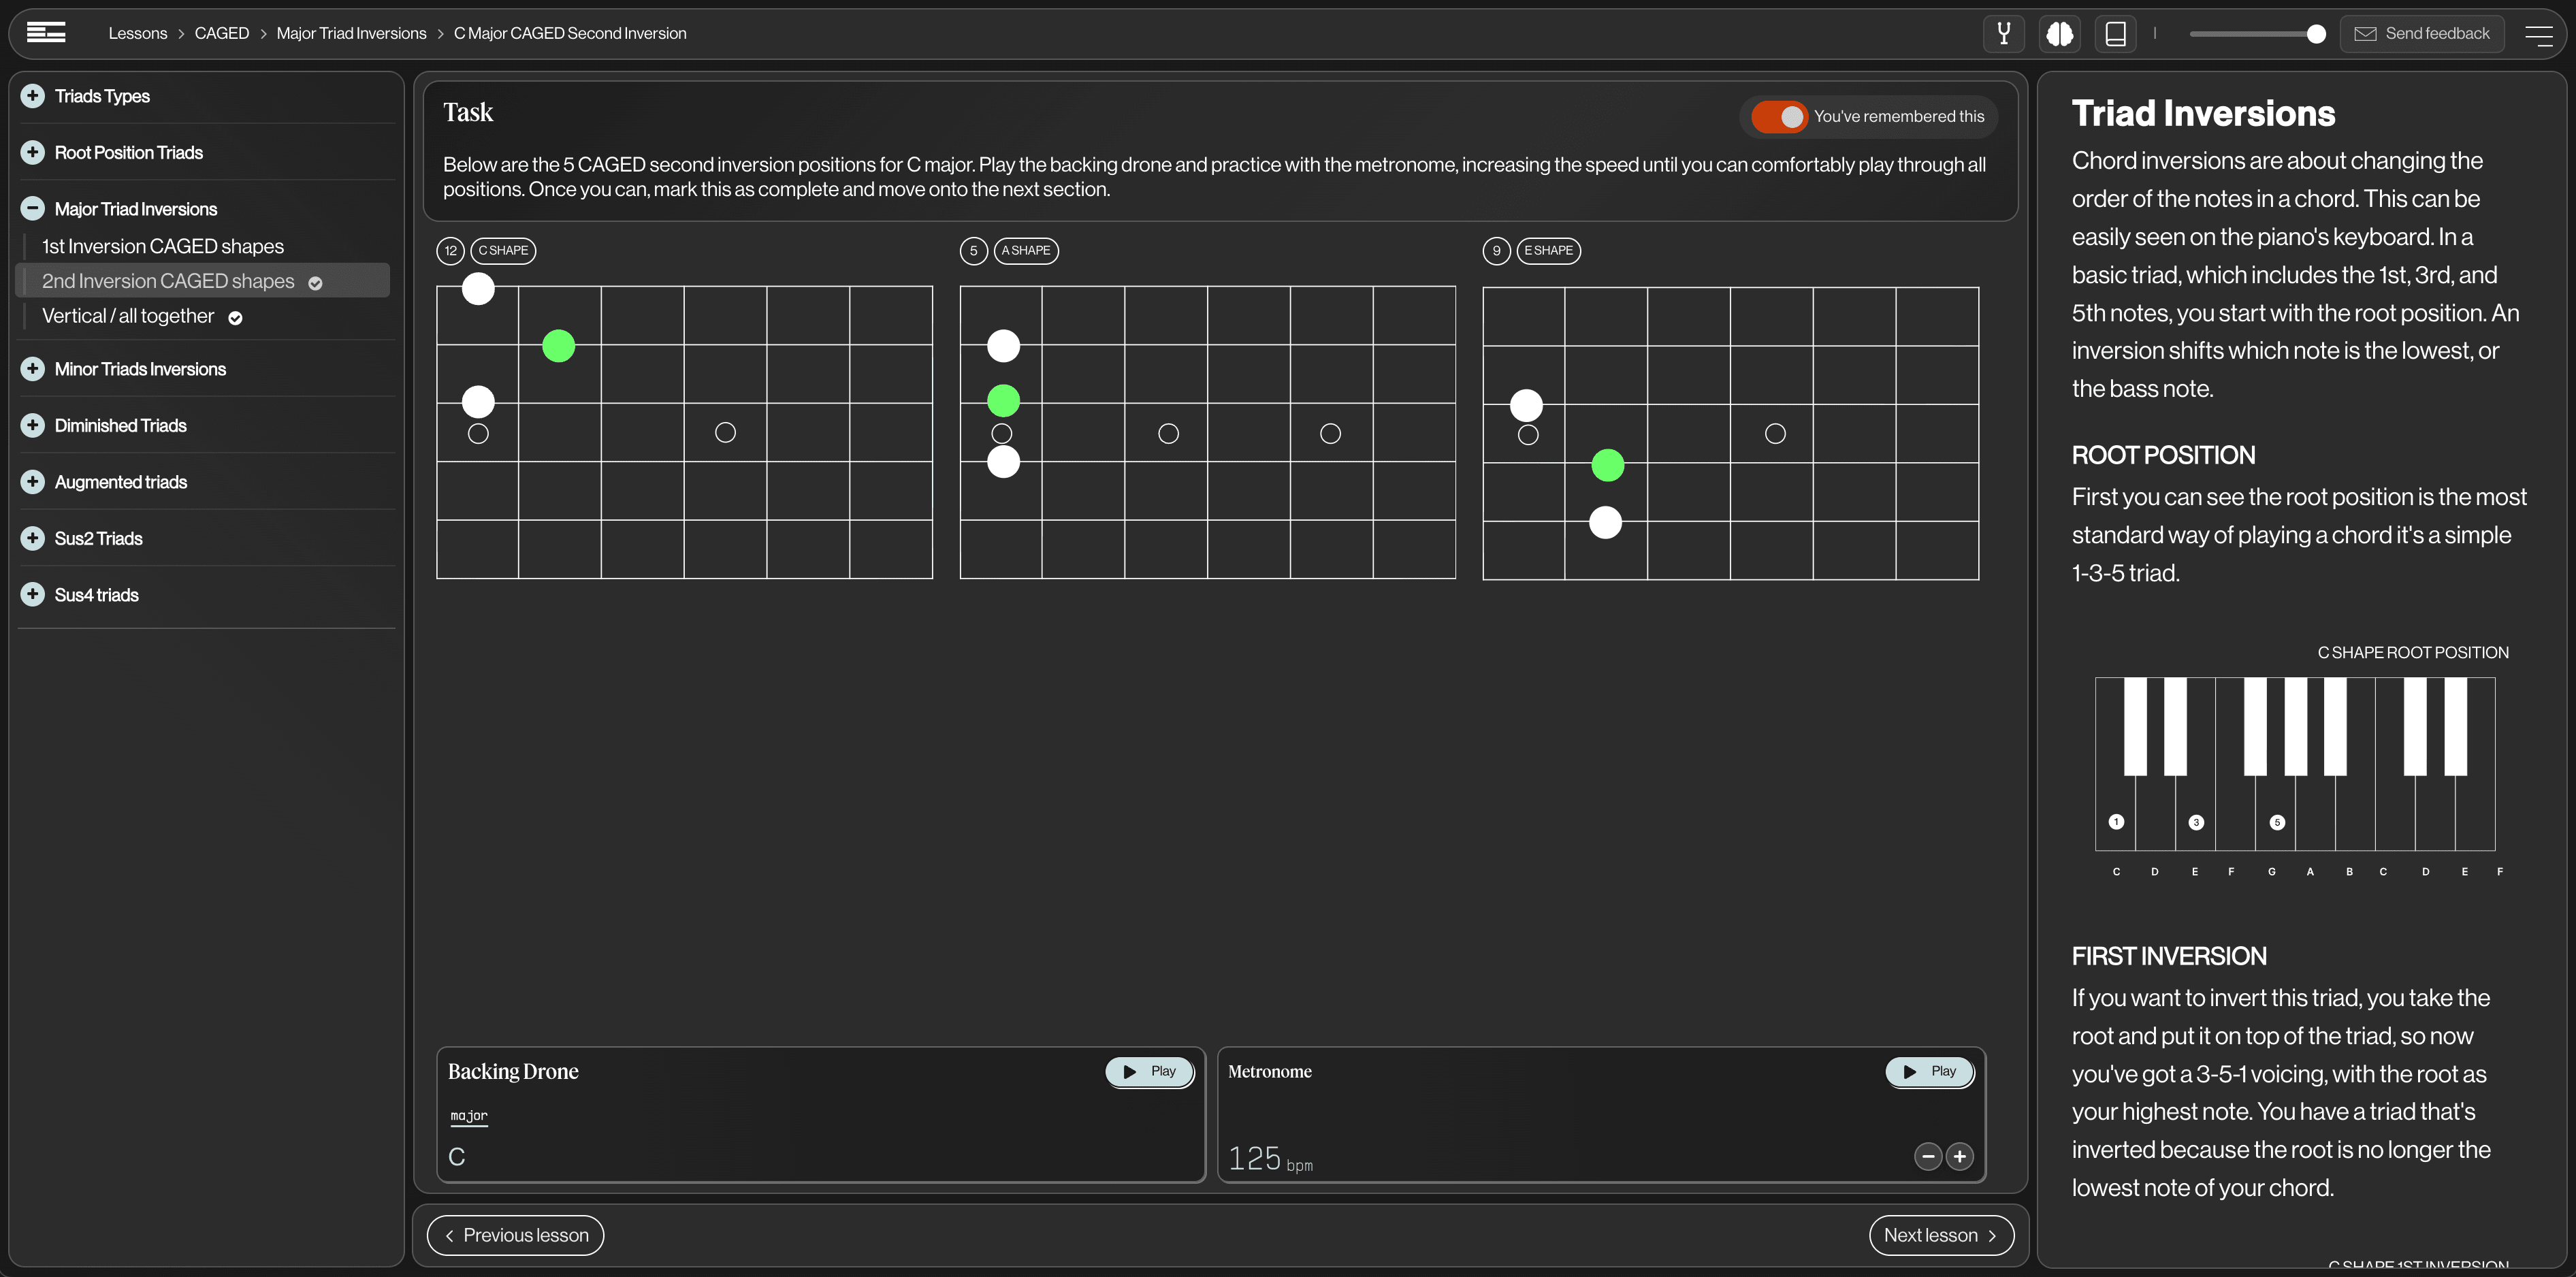Click the Send feedback button
Screen dimensions: 2576x1277
tap(2422, 34)
